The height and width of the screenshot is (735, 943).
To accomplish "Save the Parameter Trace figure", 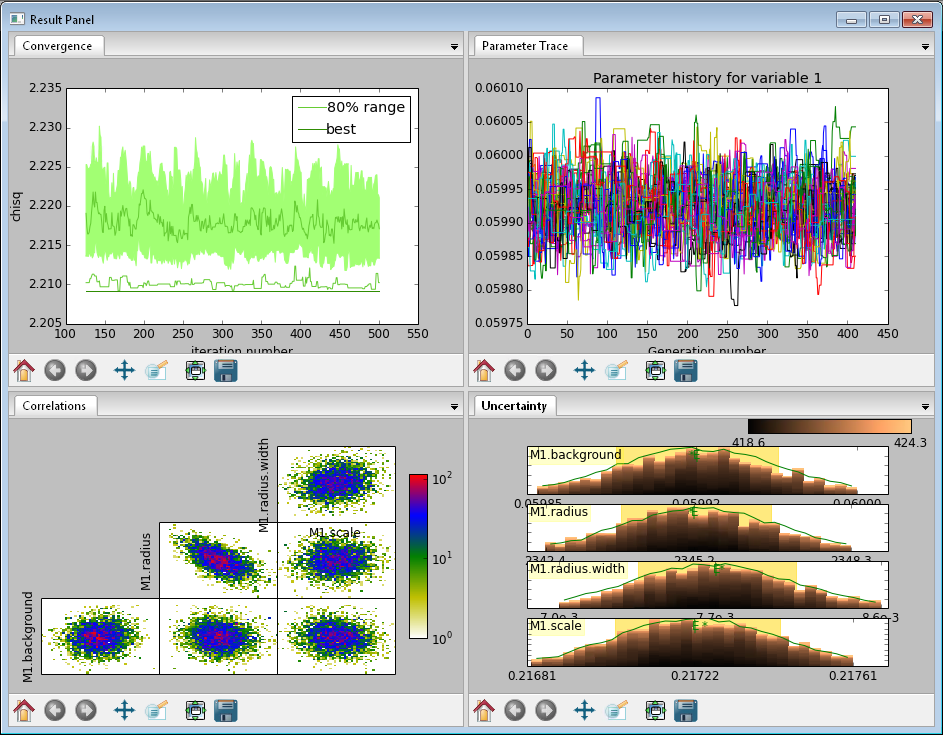I will [686, 371].
